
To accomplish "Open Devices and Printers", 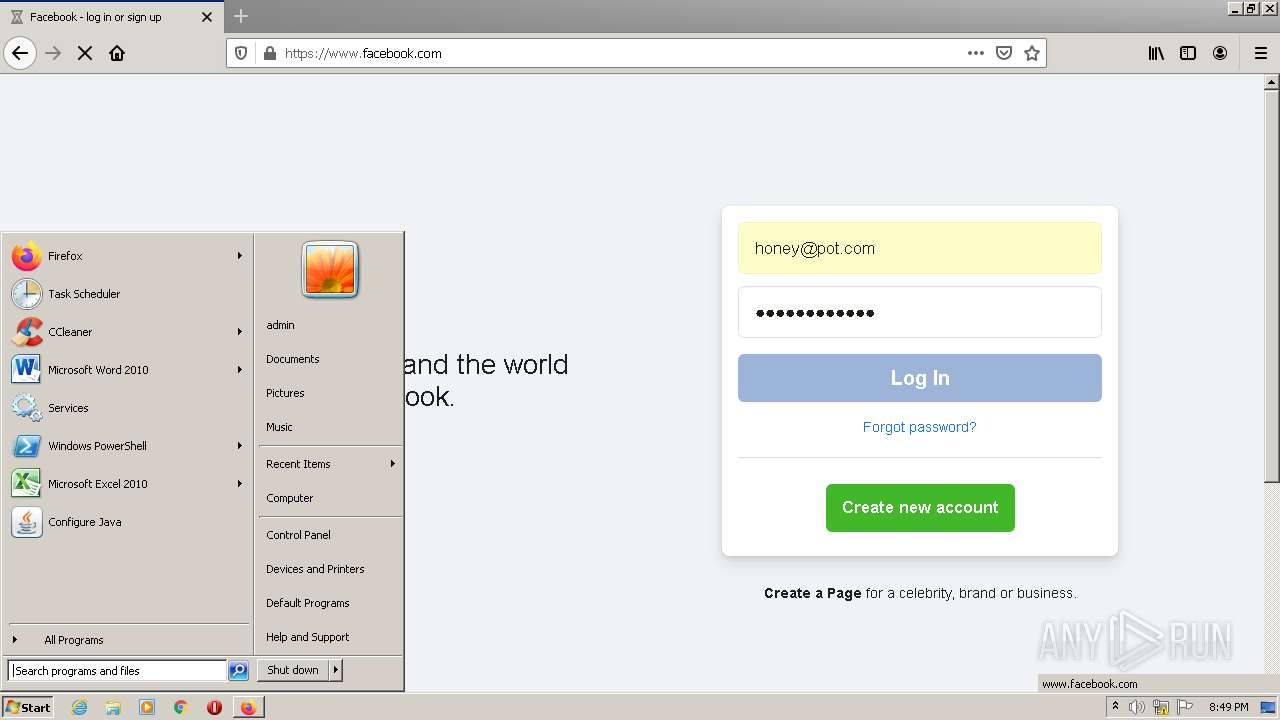I will (330, 569).
